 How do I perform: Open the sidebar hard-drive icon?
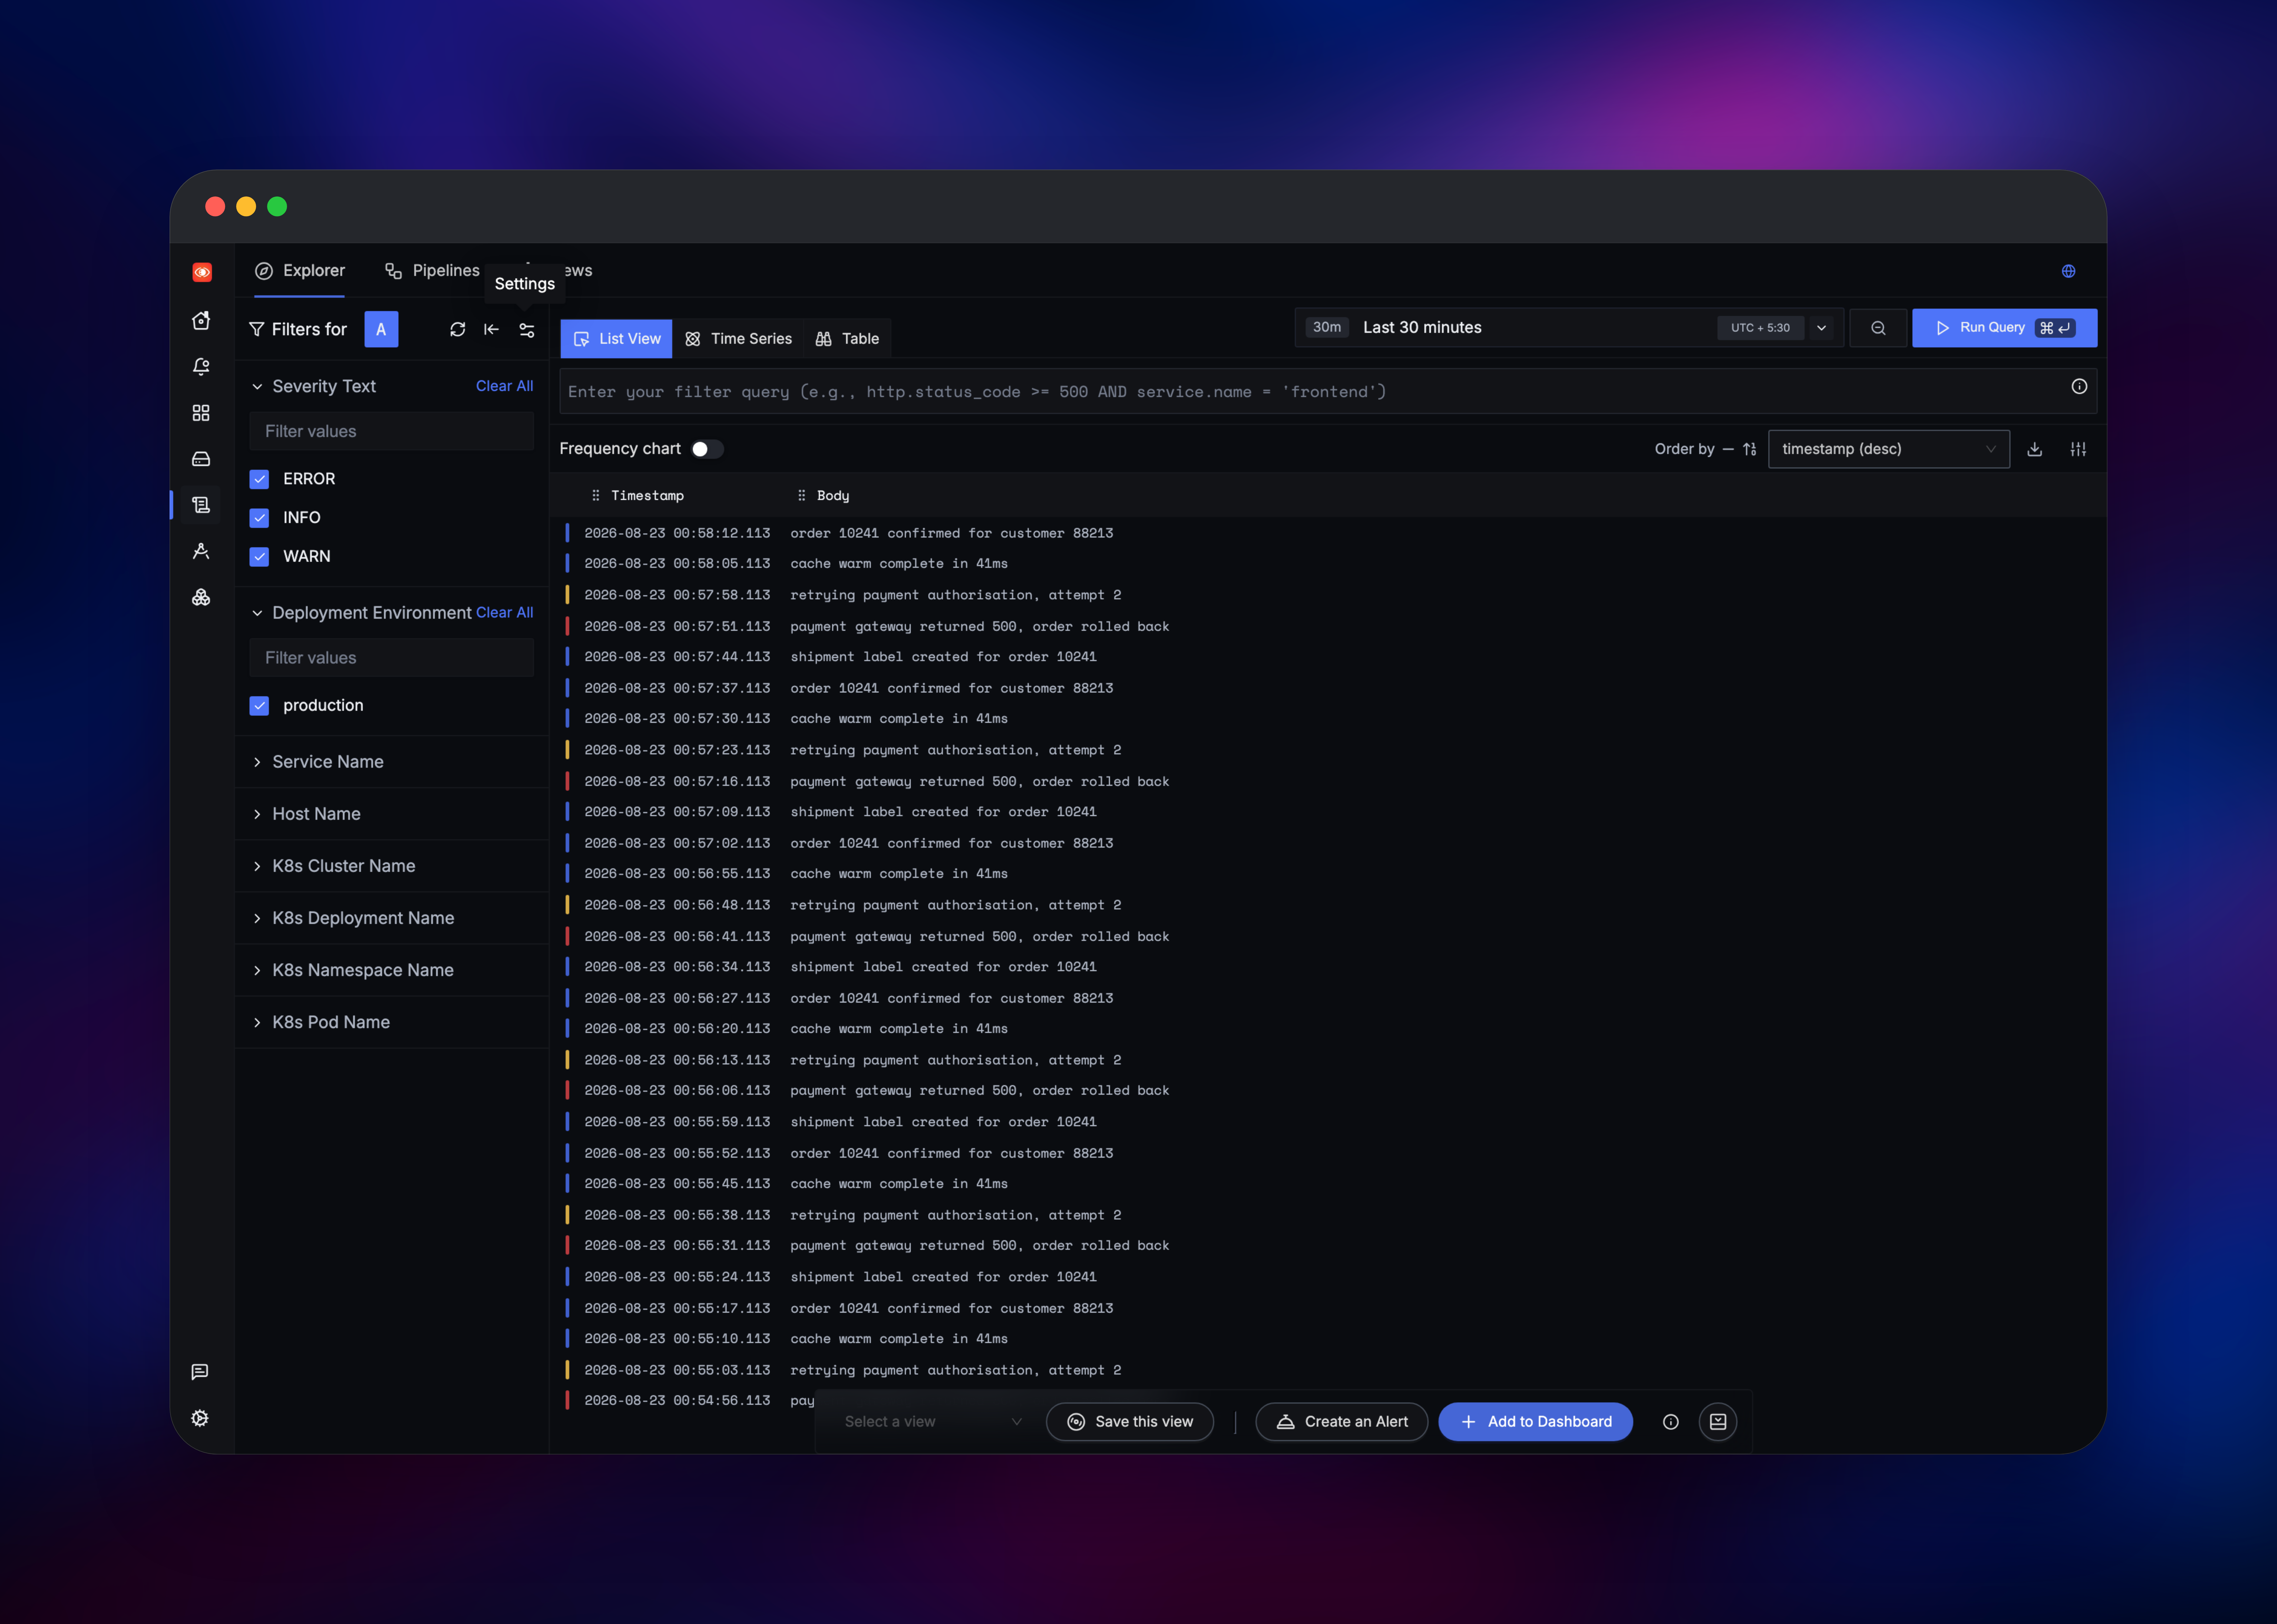pyautogui.click(x=201, y=459)
